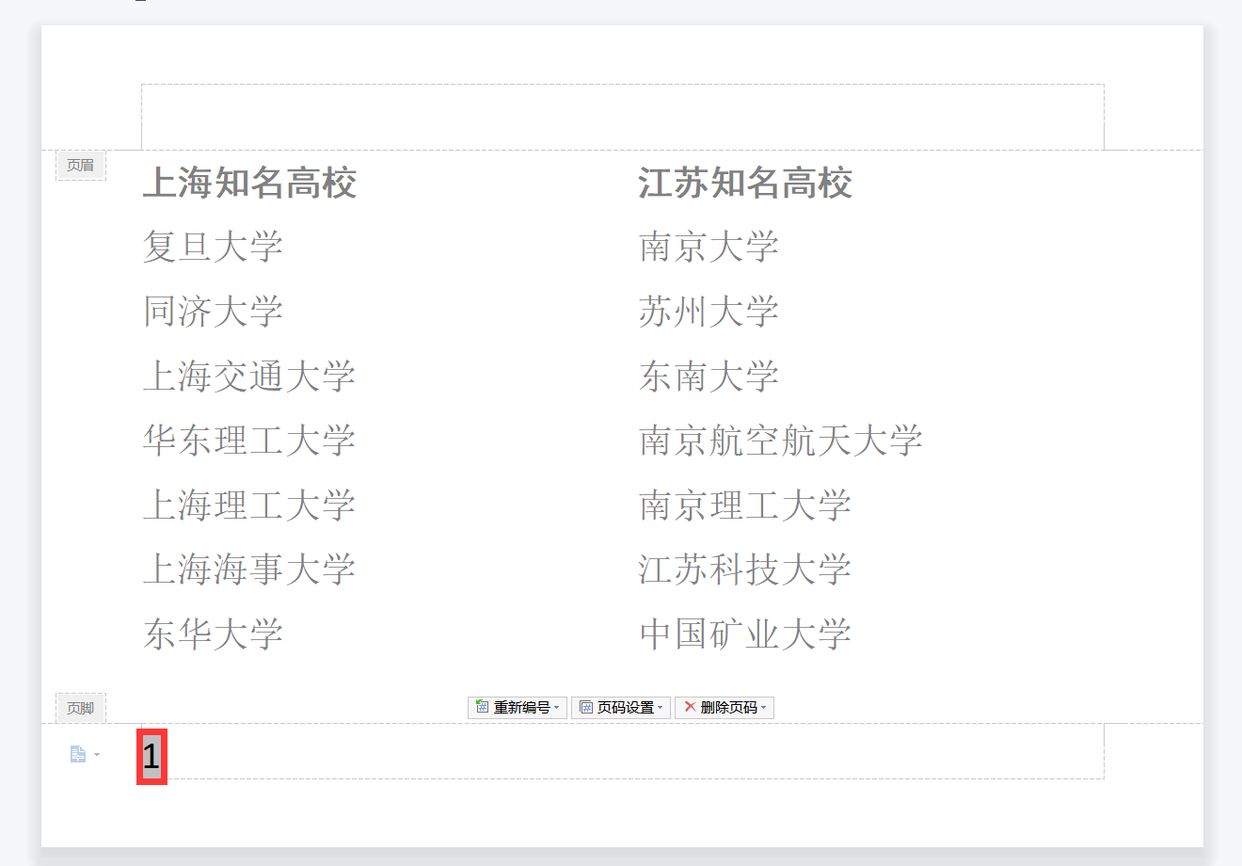The height and width of the screenshot is (866, 1242).
Task: Click the line 上海理工大学
Action: coord(249,505)
